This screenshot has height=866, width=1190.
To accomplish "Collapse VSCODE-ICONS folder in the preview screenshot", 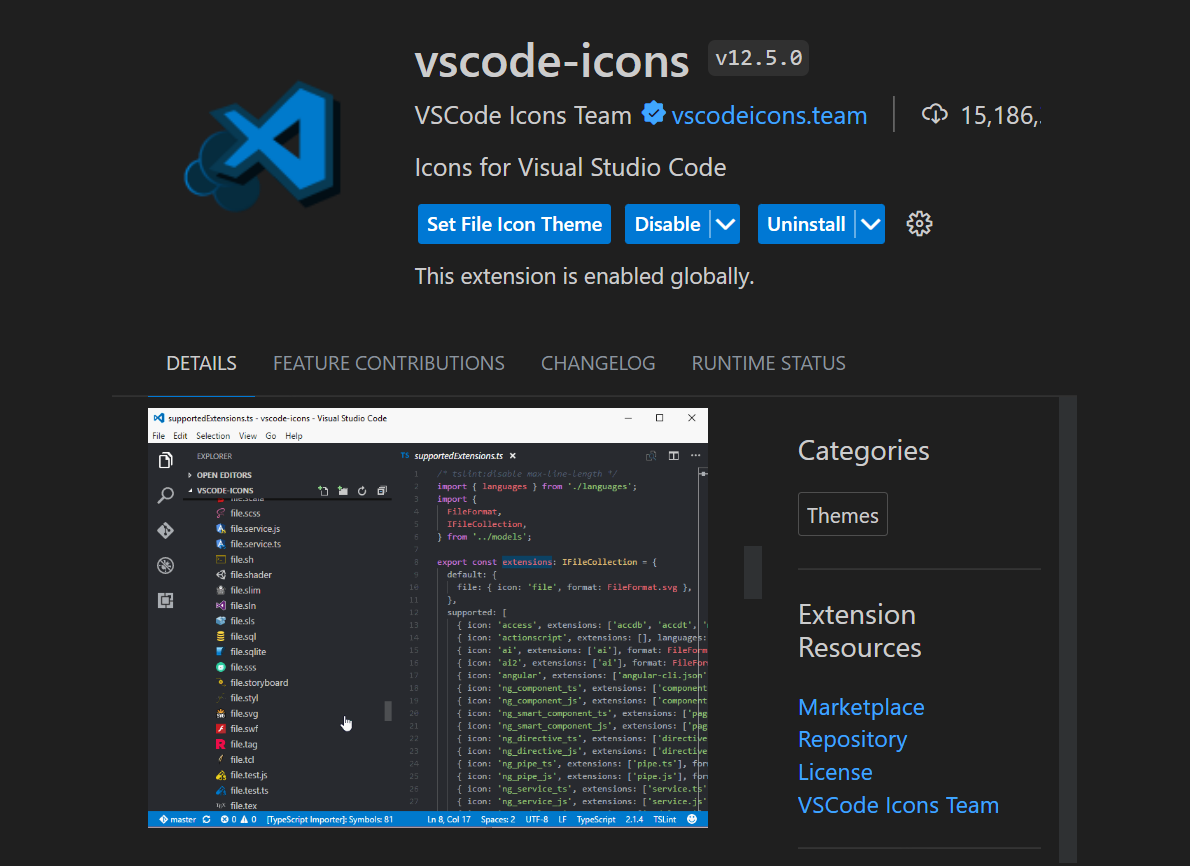I will pos(220,491).
